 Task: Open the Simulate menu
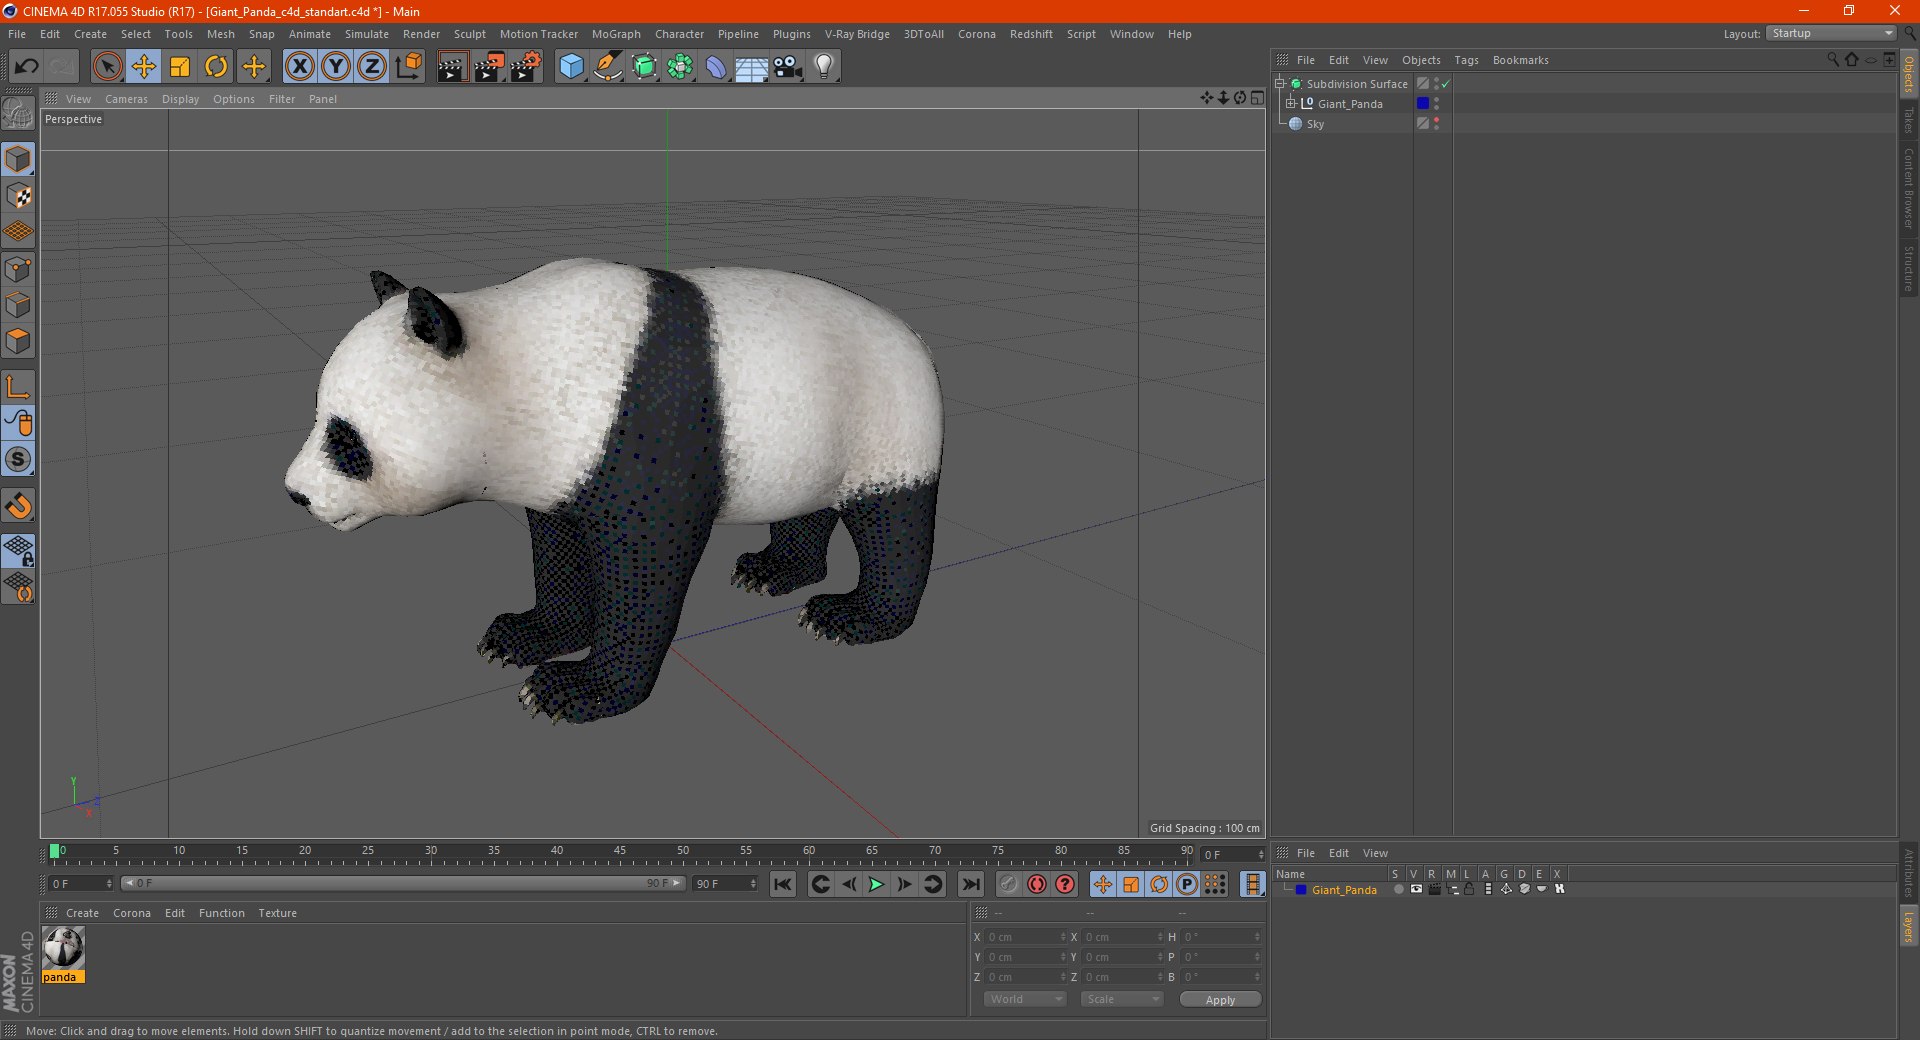click(367, 34)
